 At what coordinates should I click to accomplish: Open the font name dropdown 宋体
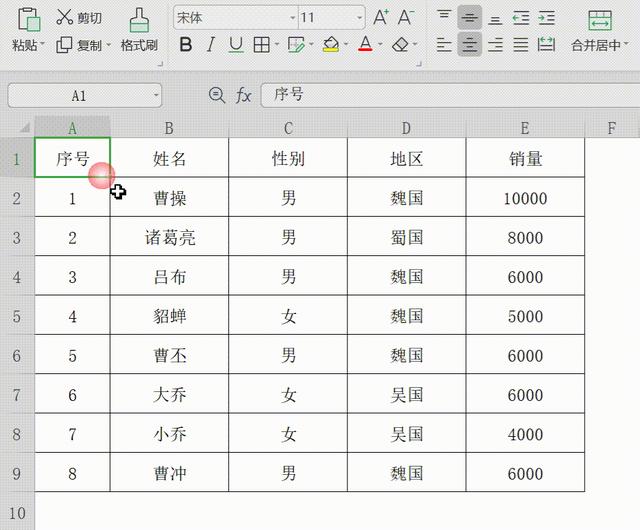coord(293,18)
